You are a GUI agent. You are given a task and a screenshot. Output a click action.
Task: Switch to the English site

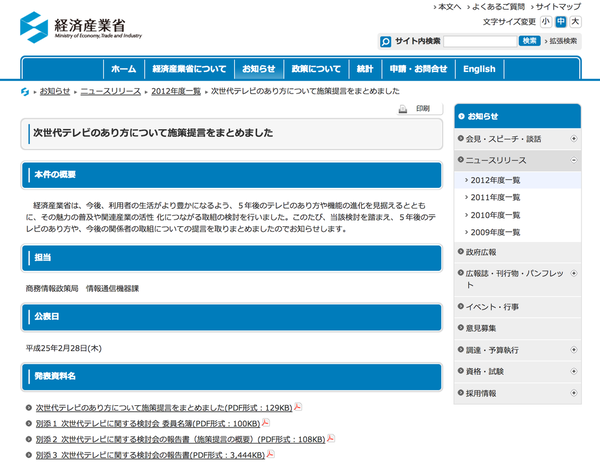tap(479, 69)
